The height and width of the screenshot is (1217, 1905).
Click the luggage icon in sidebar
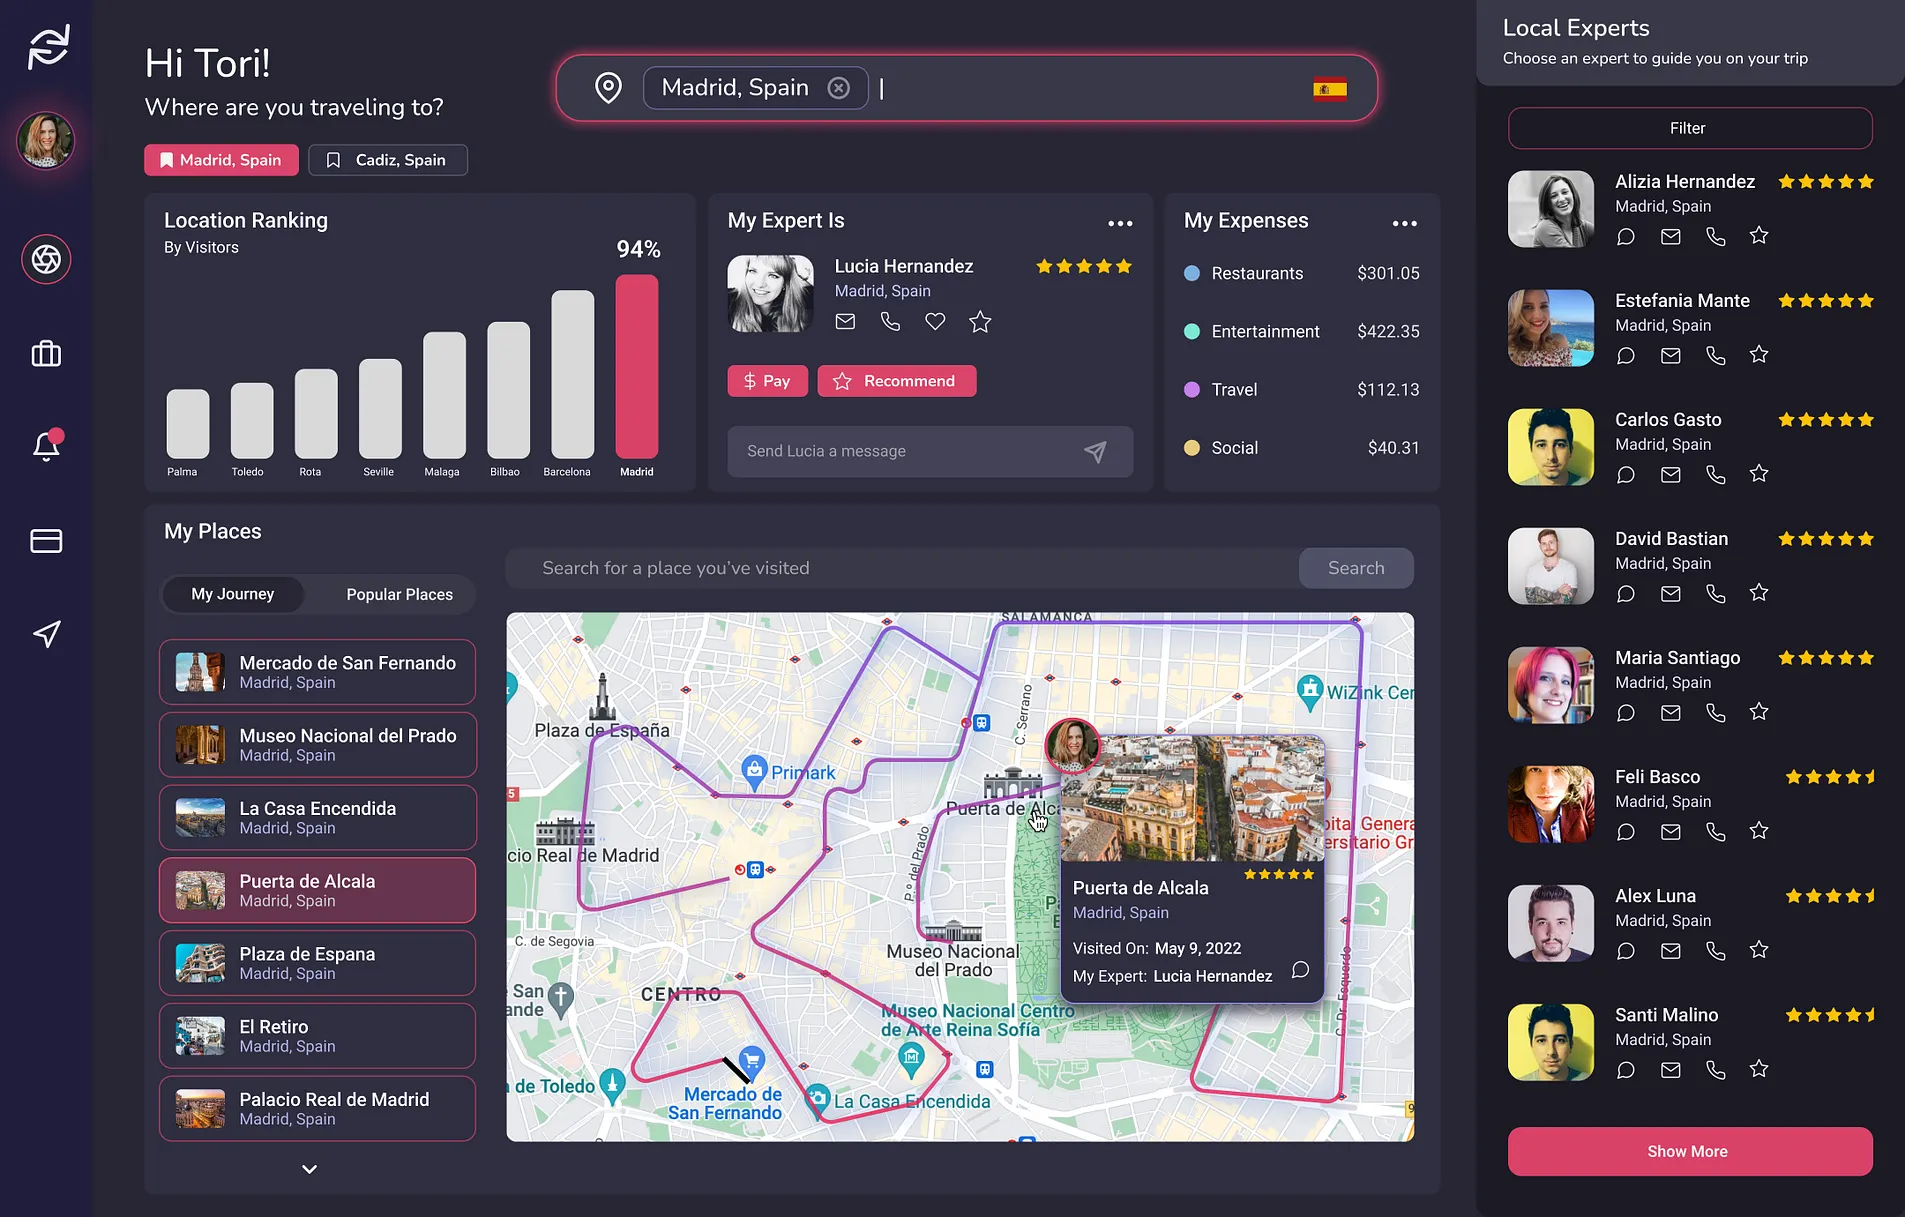(46, 354)
